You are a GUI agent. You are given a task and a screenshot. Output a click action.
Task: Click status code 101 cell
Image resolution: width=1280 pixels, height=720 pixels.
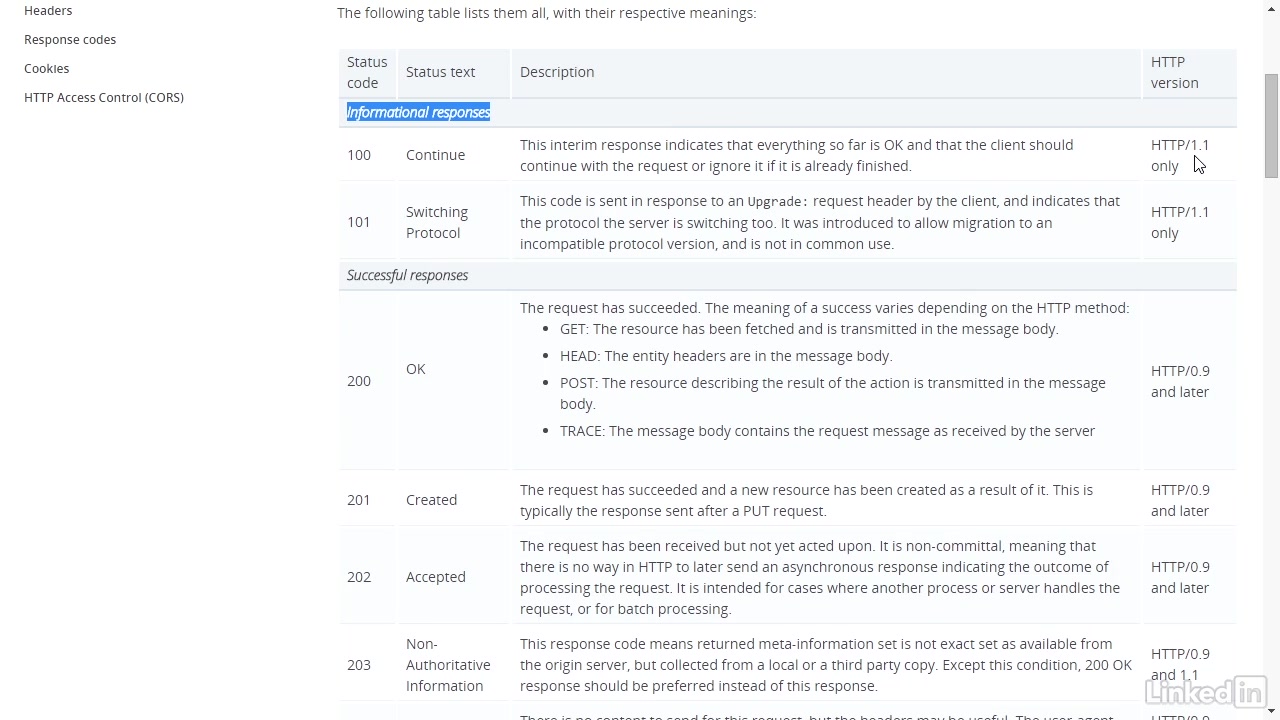point(359,222)
